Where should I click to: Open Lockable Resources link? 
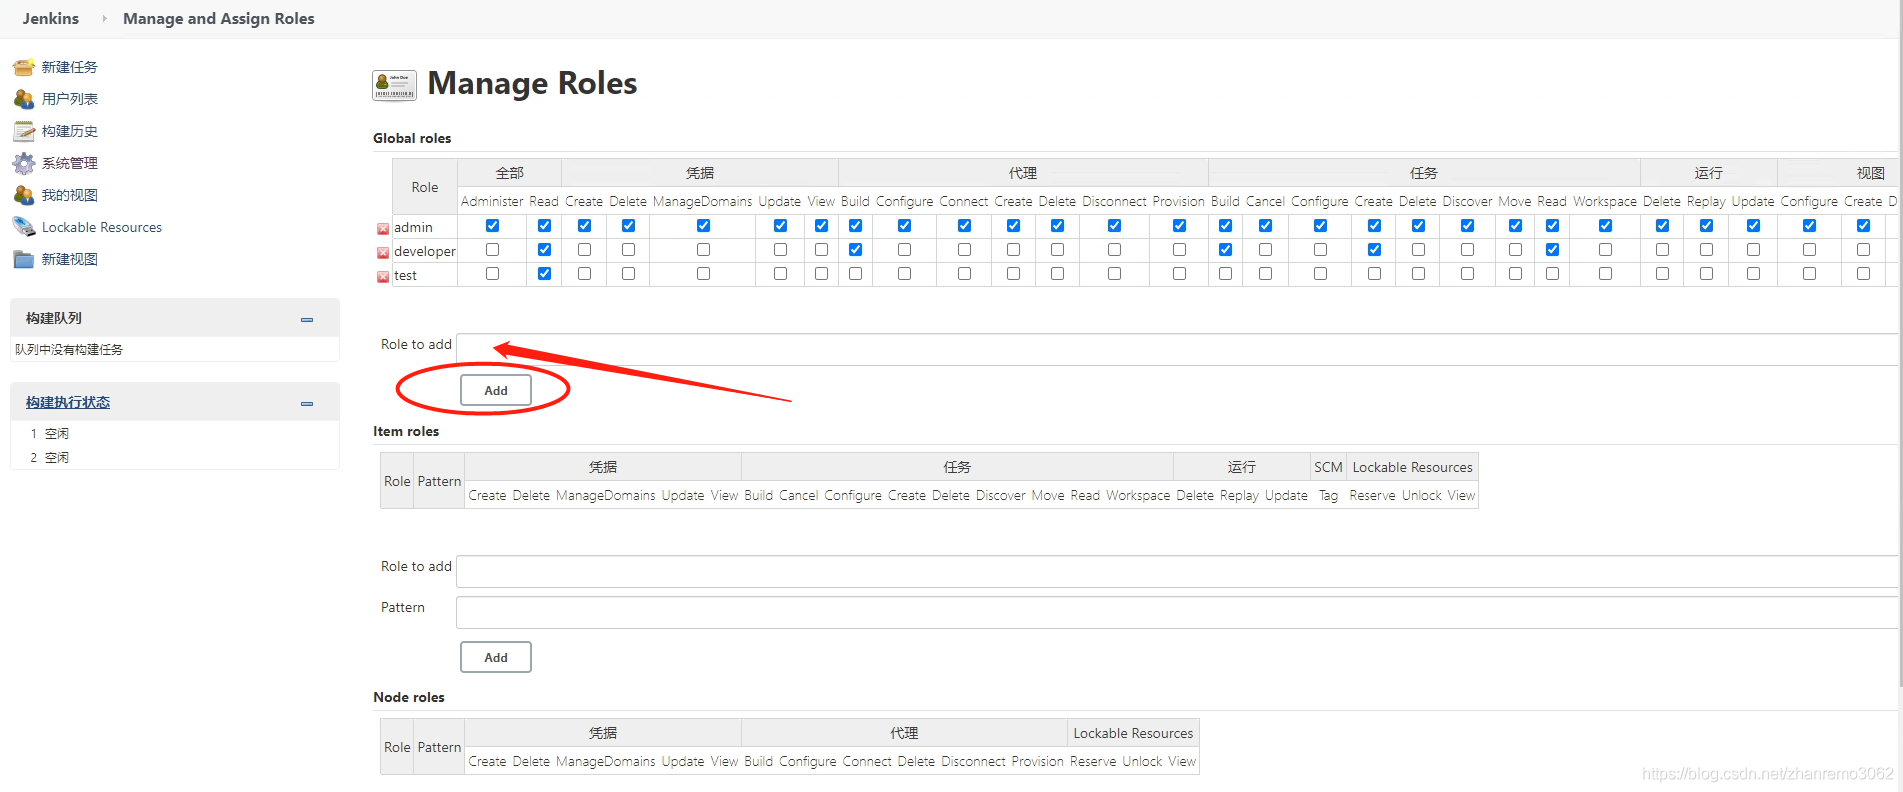tap(102, 227)
